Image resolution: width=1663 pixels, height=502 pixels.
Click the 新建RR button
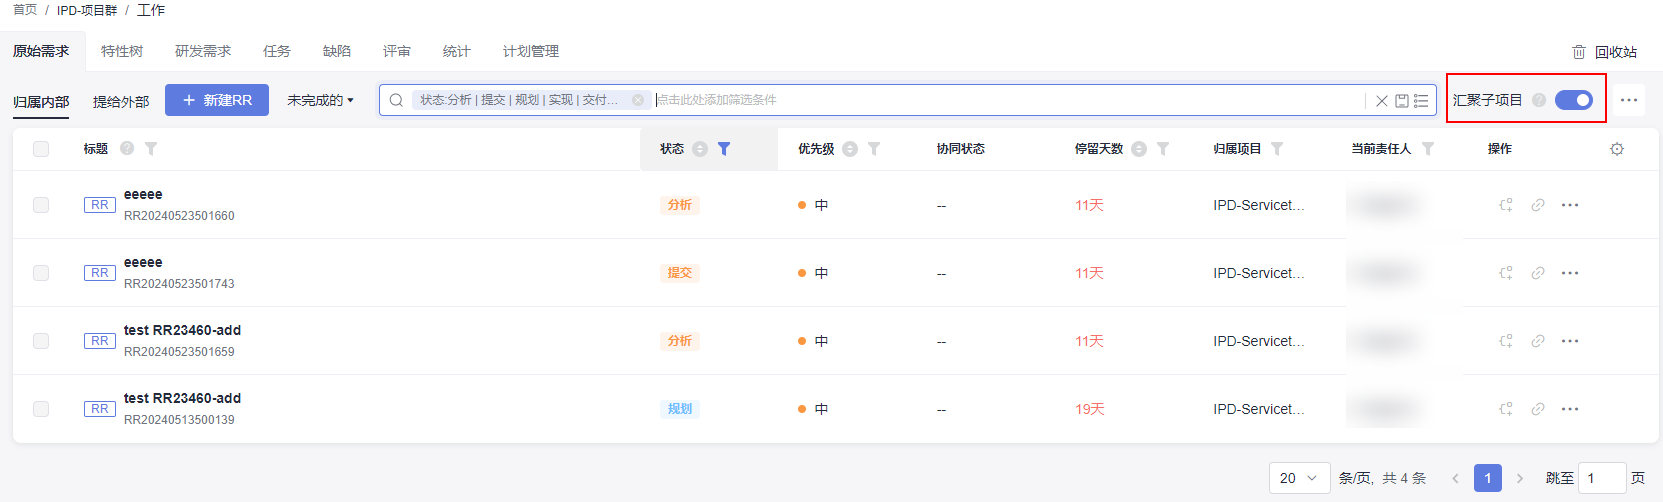click(217, 100)
